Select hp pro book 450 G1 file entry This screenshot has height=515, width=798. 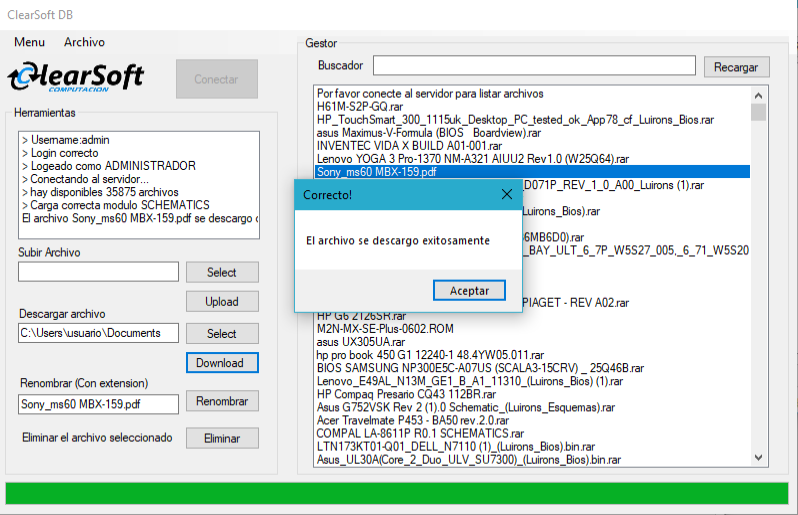430,355
